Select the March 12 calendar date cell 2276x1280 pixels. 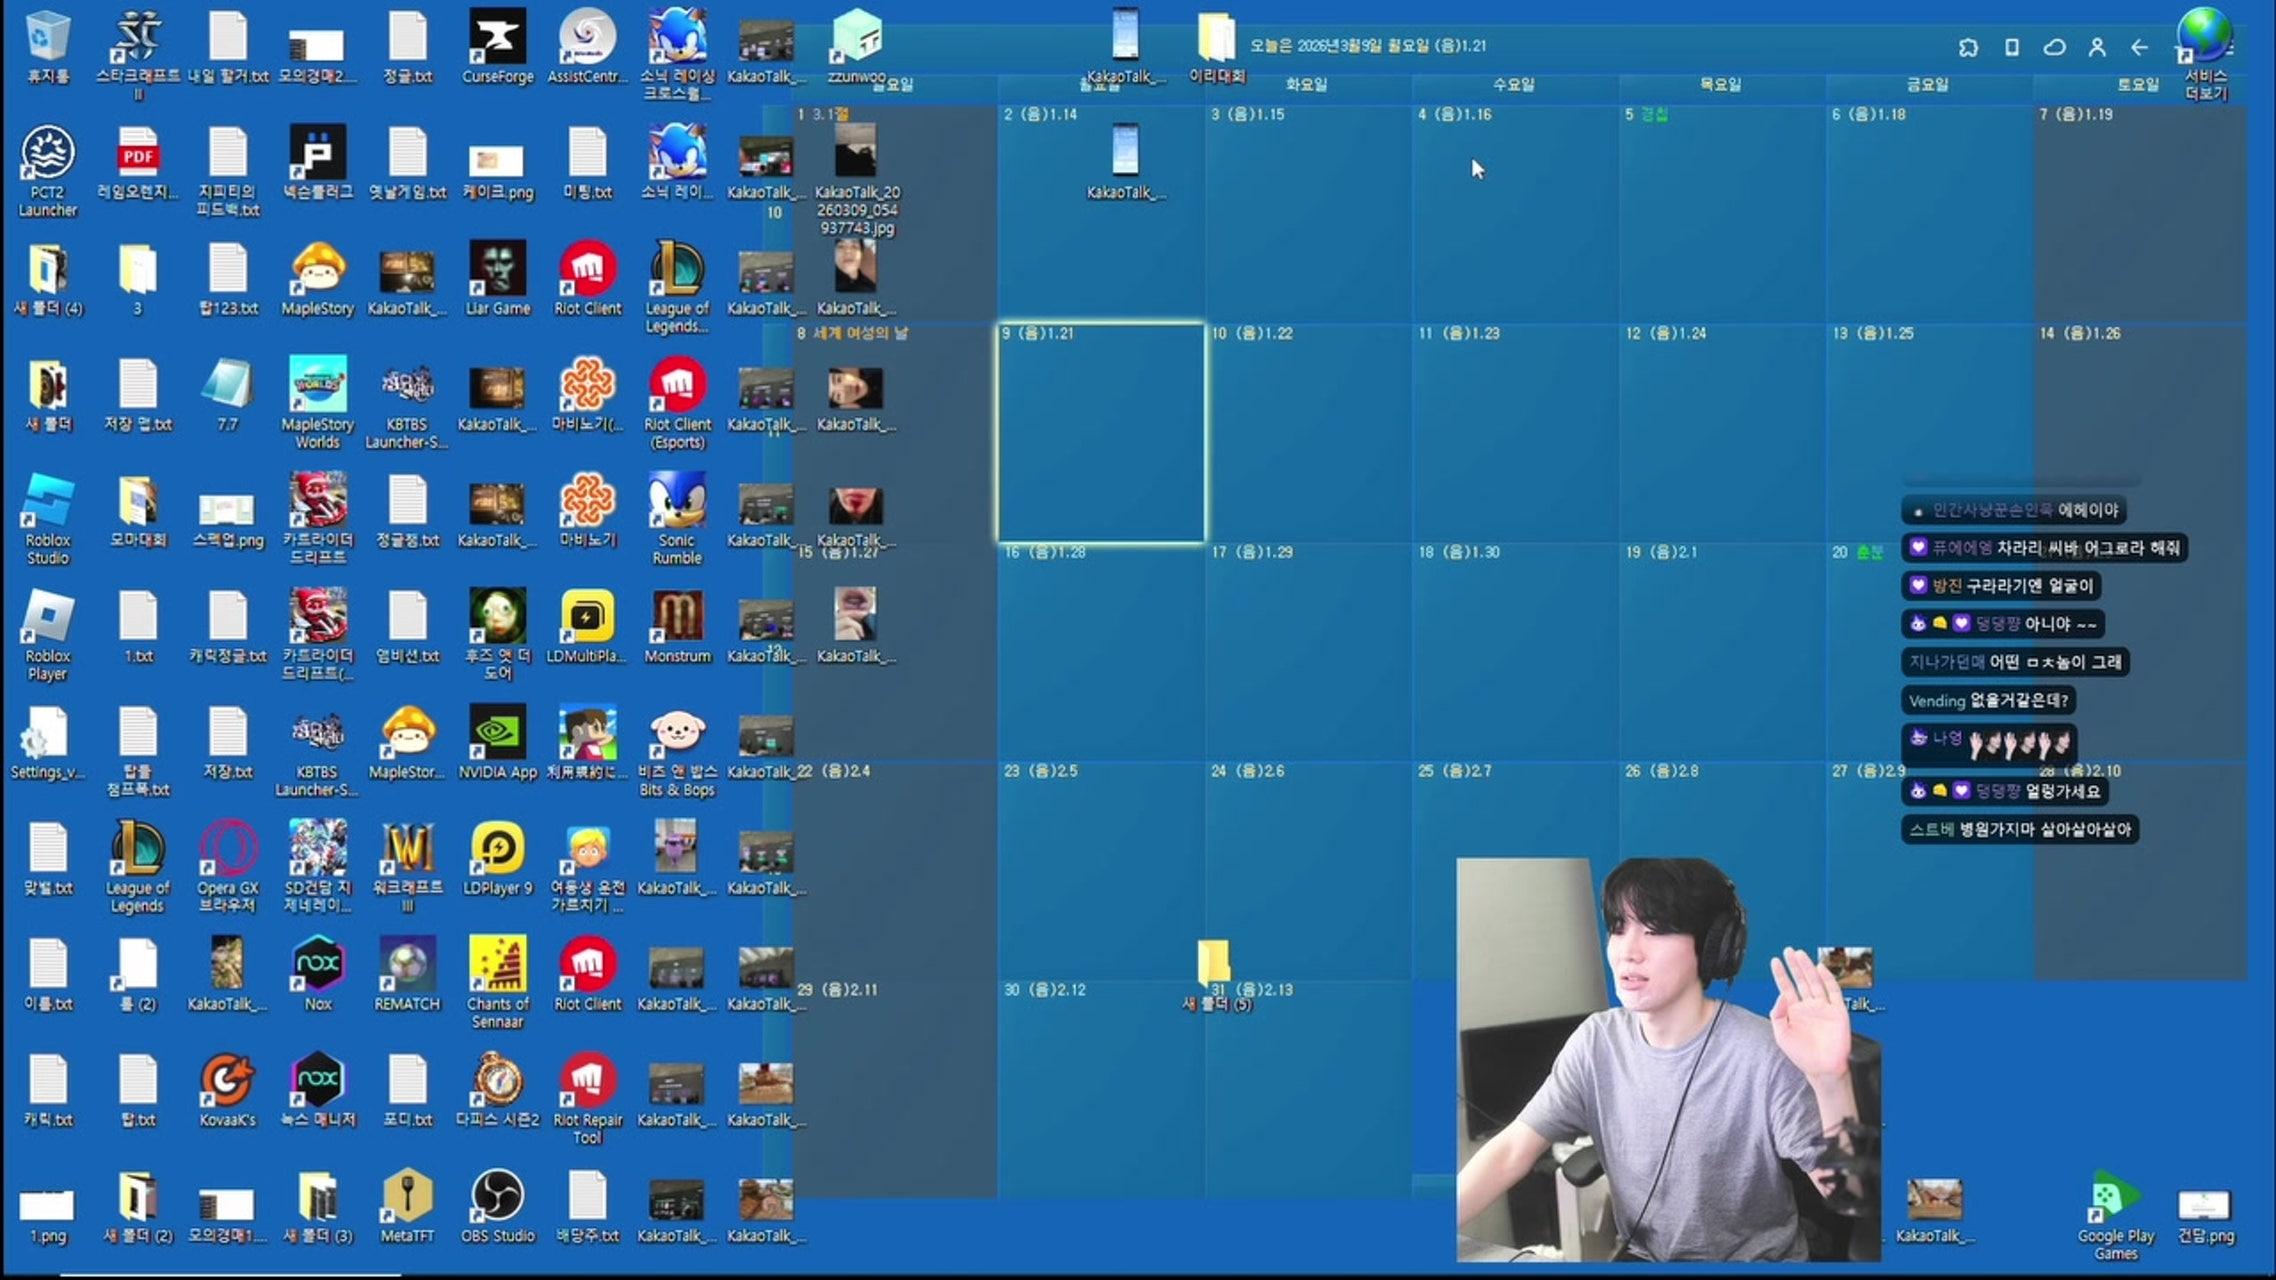click(x=1721, y=432)
